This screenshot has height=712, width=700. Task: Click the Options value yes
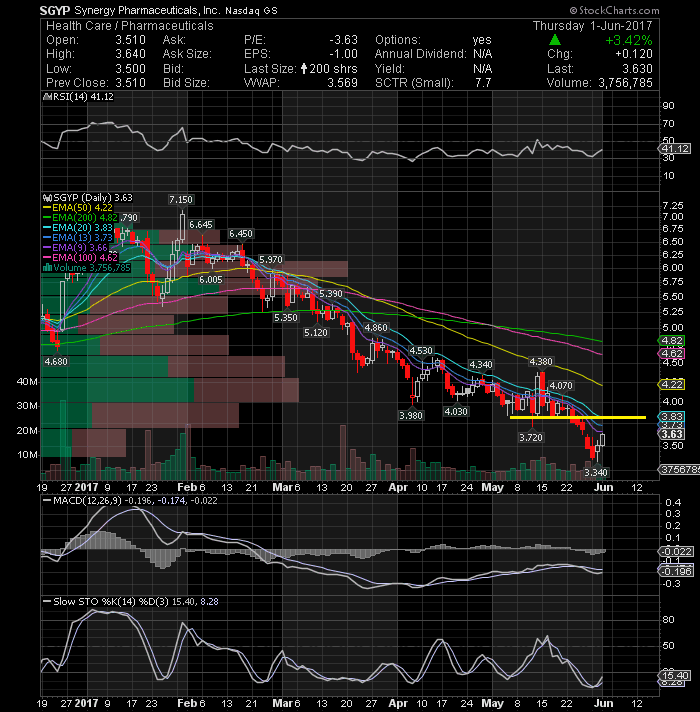click(482, 40)
